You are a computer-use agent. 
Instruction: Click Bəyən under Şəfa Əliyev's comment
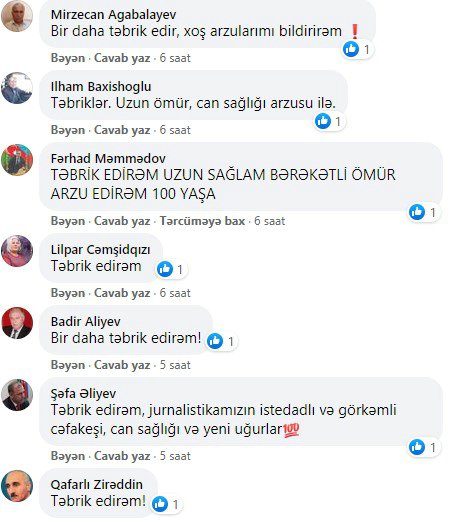click(x=68, y=456)
